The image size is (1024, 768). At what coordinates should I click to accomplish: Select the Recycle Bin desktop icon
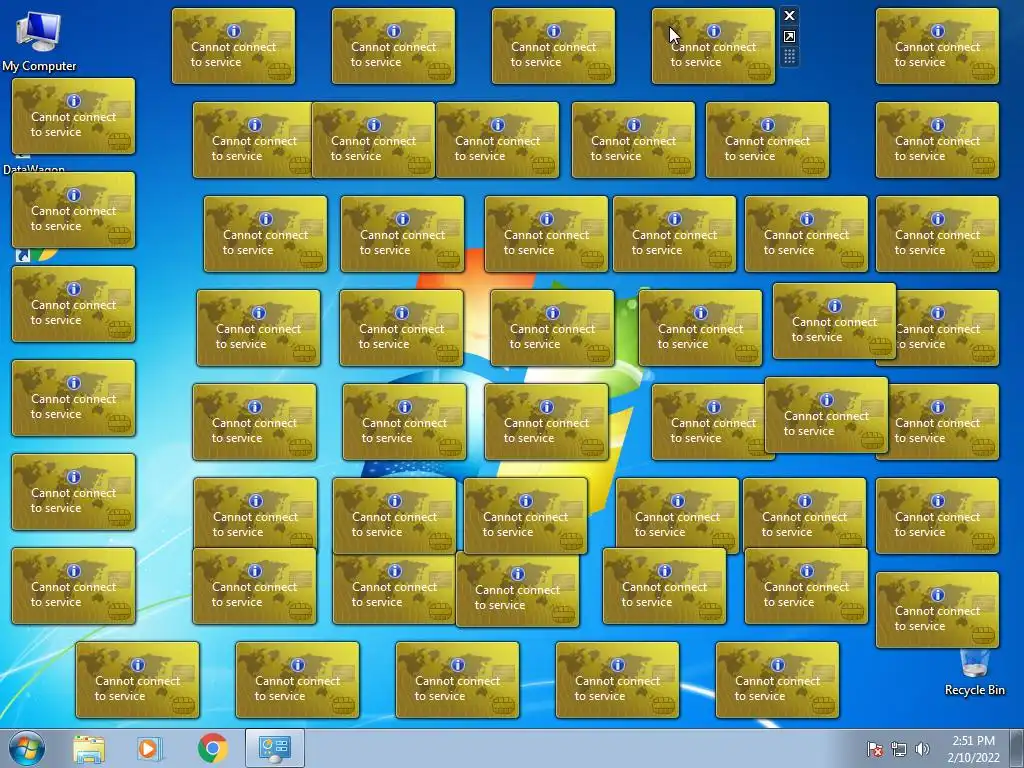point(974,673)
